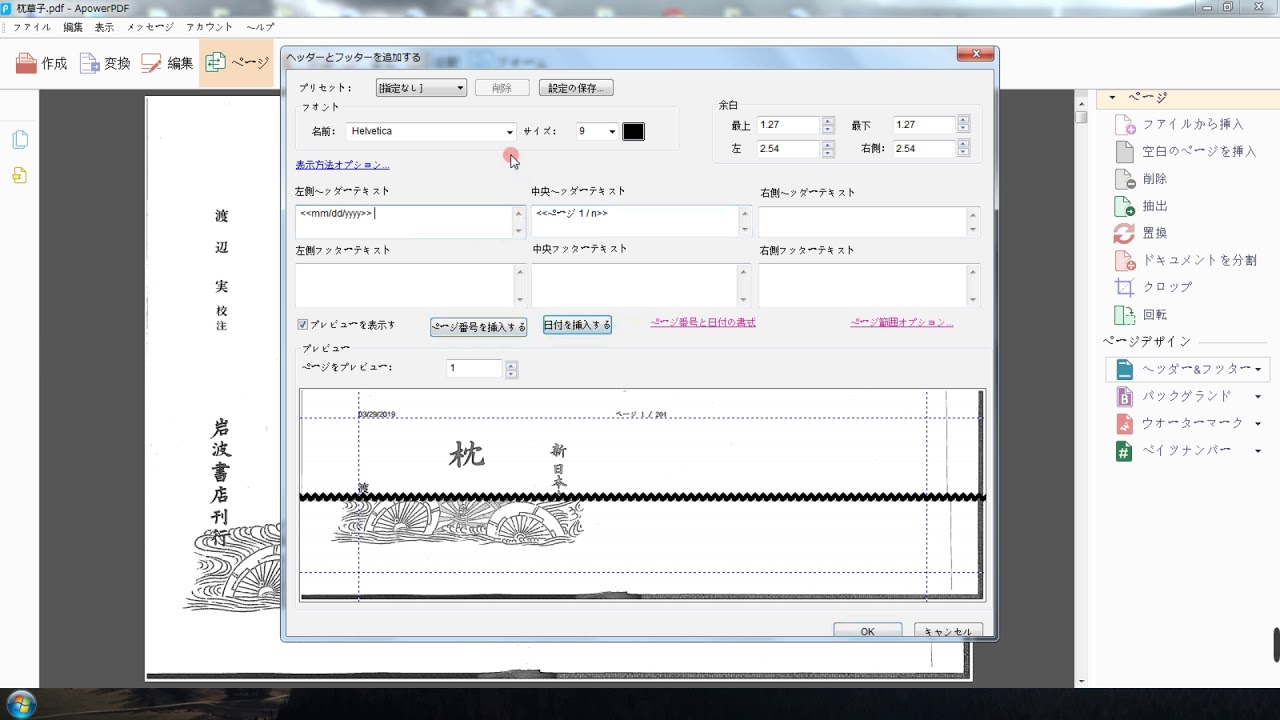
Task: Click the 右側 right margin field
Action: [924, 148]
